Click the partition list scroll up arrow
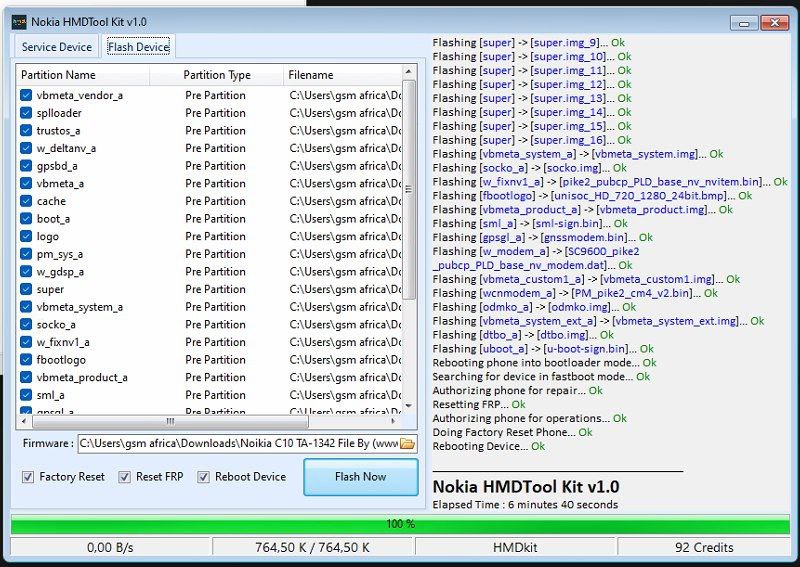Viewport: 800px width, 567px height. coord(408,71)
